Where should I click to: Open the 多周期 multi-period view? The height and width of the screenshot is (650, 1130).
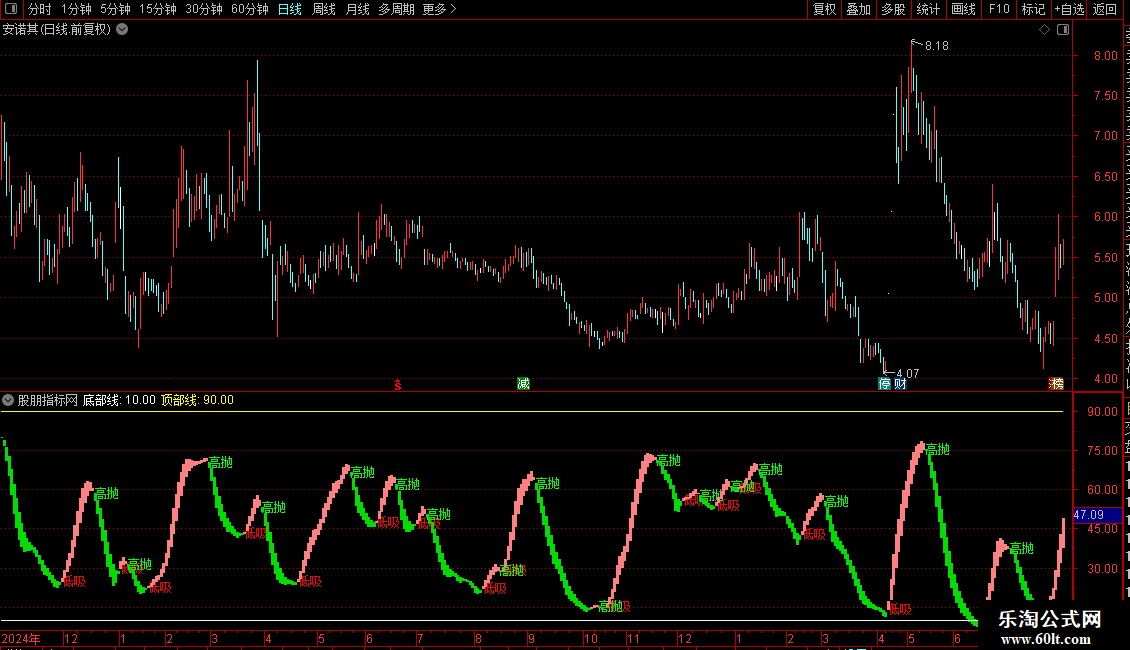[x=396, y=9]
